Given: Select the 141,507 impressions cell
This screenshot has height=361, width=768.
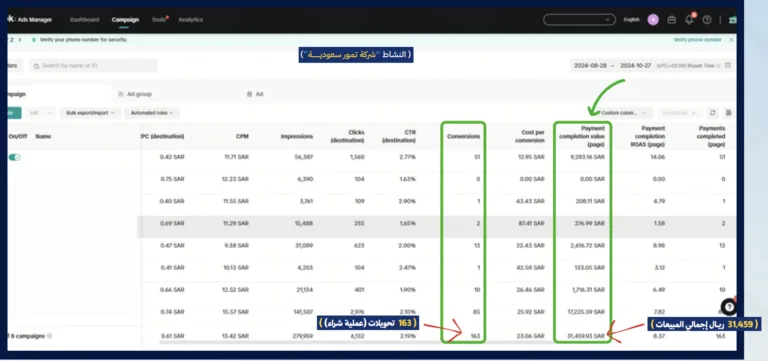Looking at the screenshot, I should pyautogui.click(x=302, y=312).
